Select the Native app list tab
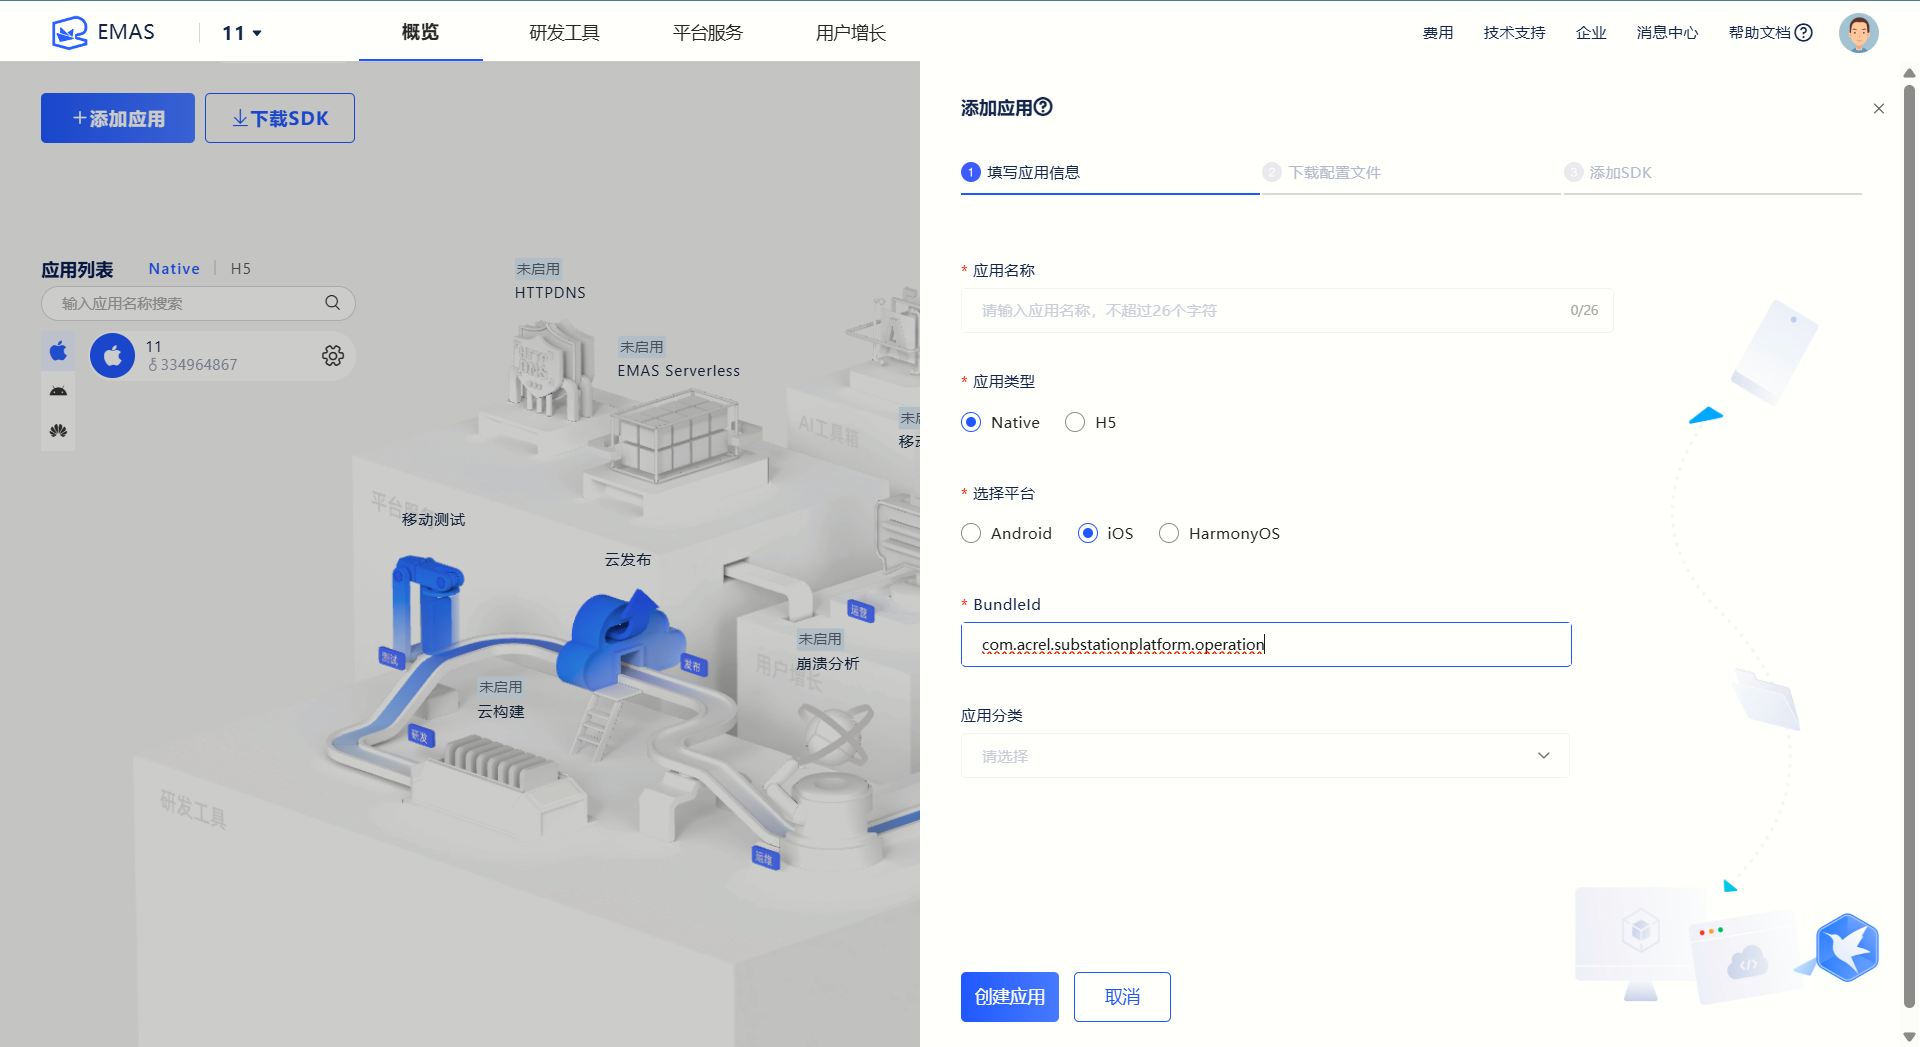 (x=174, y=269)
